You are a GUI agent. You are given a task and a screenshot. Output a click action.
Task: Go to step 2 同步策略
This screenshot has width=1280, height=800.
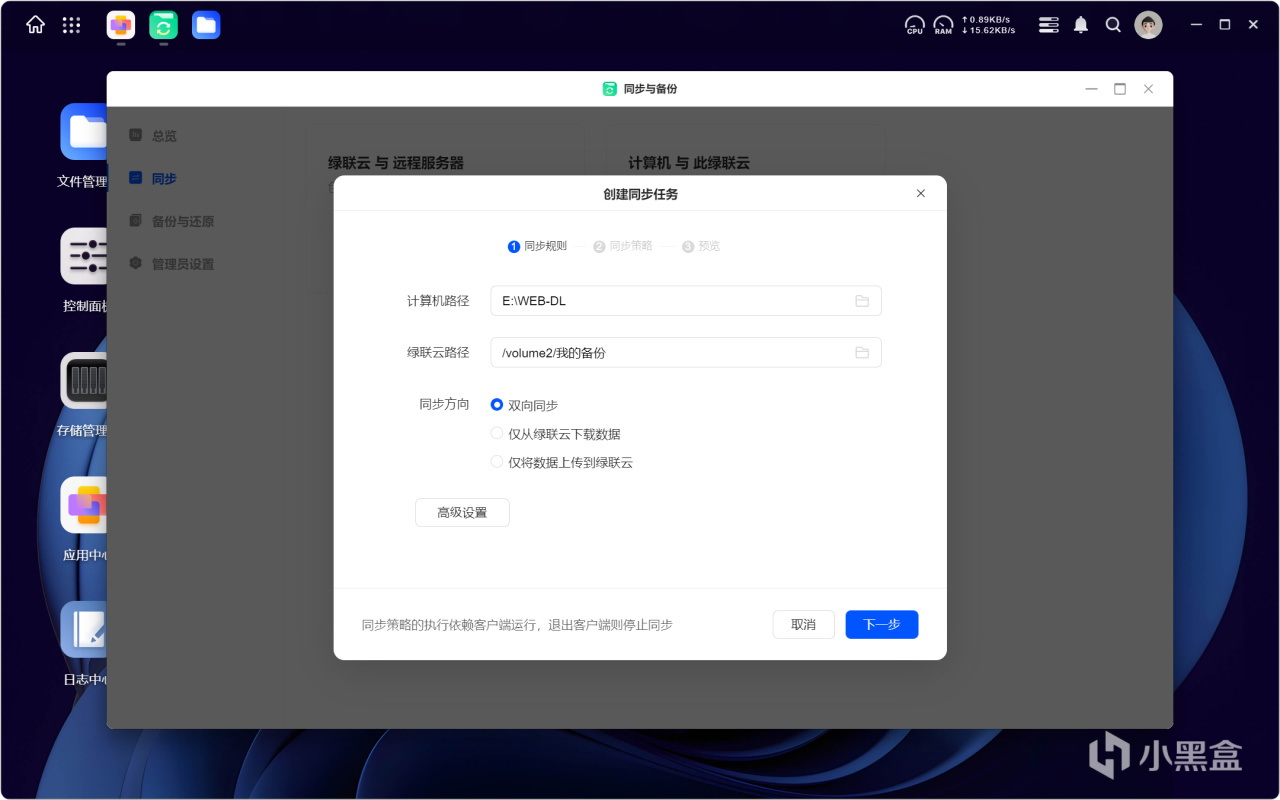pyautogui.click(x=623, y=246)
